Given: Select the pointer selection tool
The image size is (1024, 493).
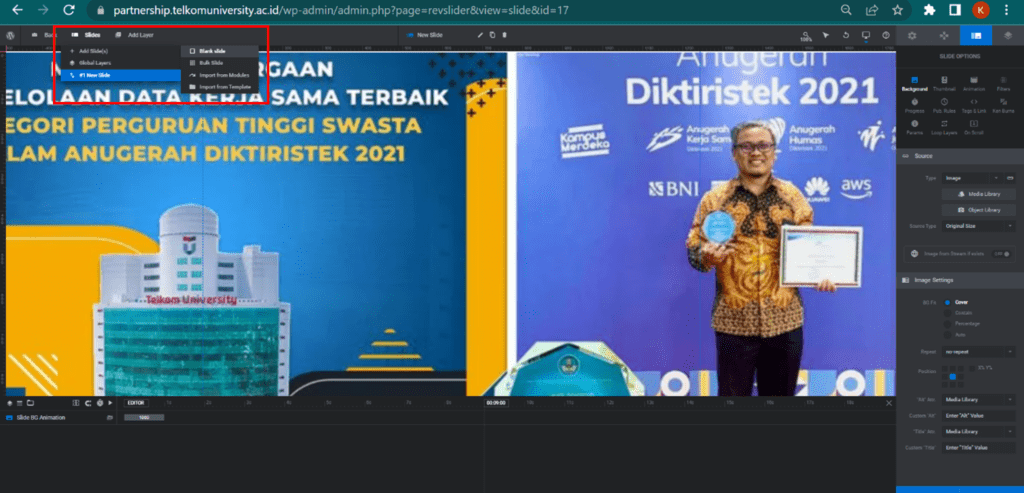Looking at the screenshot, I should [825, 35].
